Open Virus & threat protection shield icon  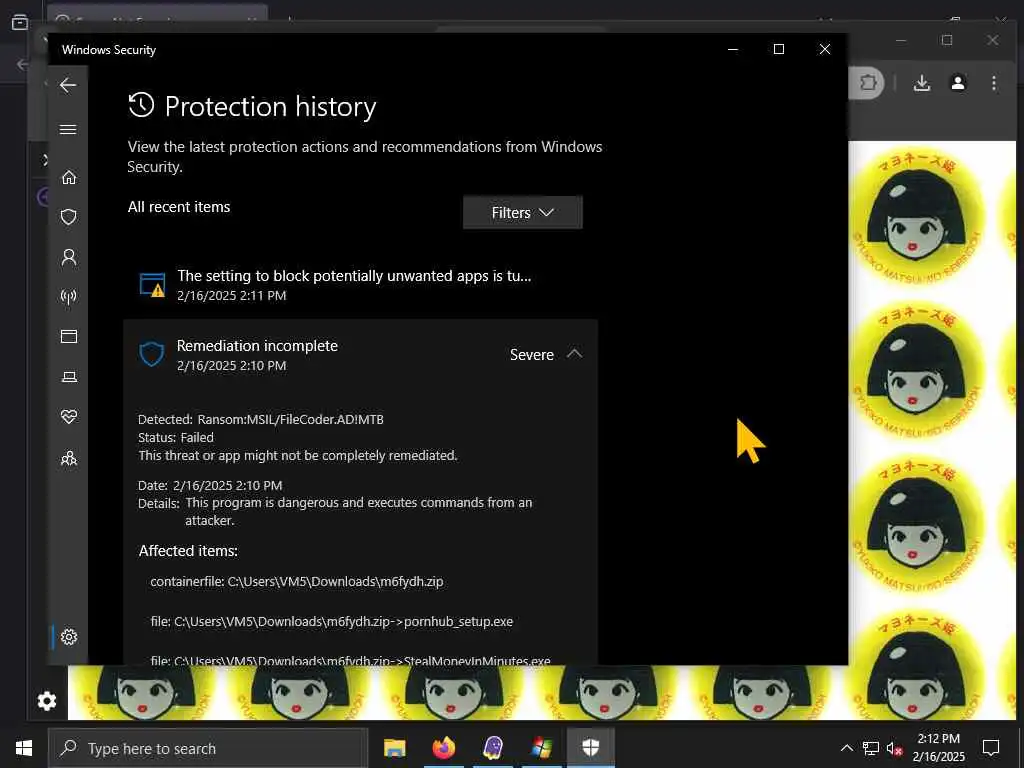tap(69, 217)
